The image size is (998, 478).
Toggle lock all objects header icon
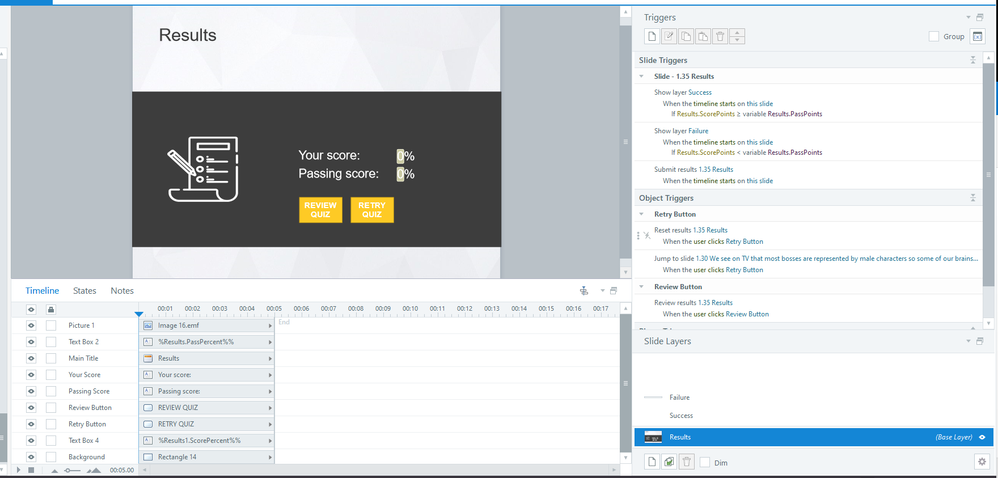[x=51, y=309]
